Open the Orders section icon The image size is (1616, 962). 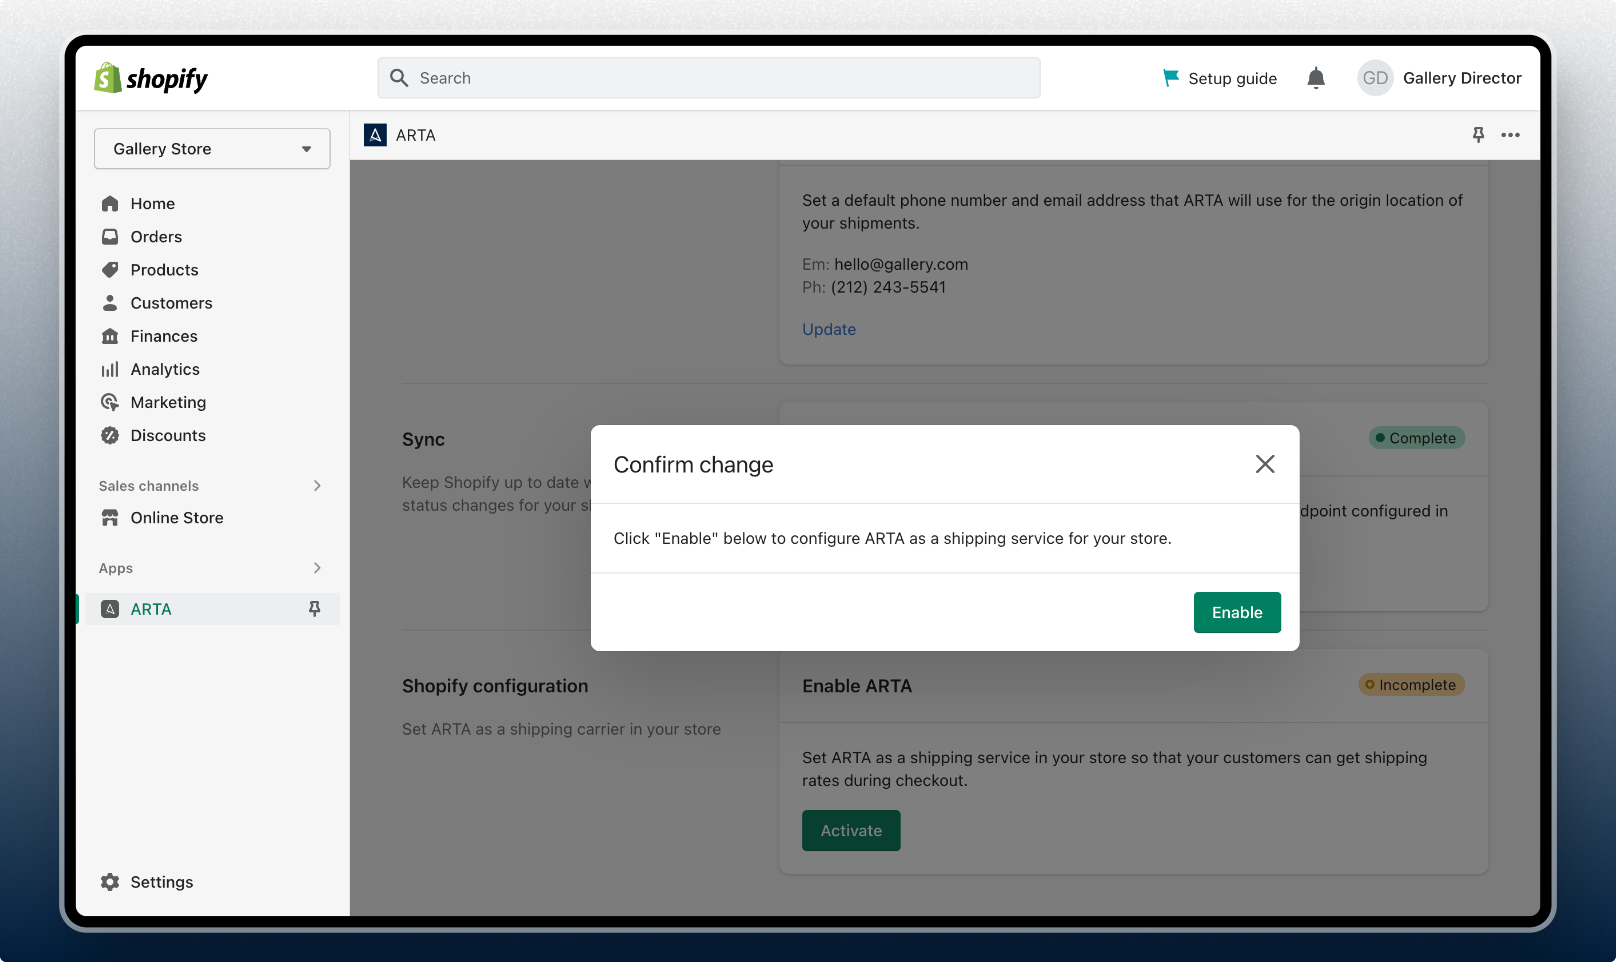110,236
